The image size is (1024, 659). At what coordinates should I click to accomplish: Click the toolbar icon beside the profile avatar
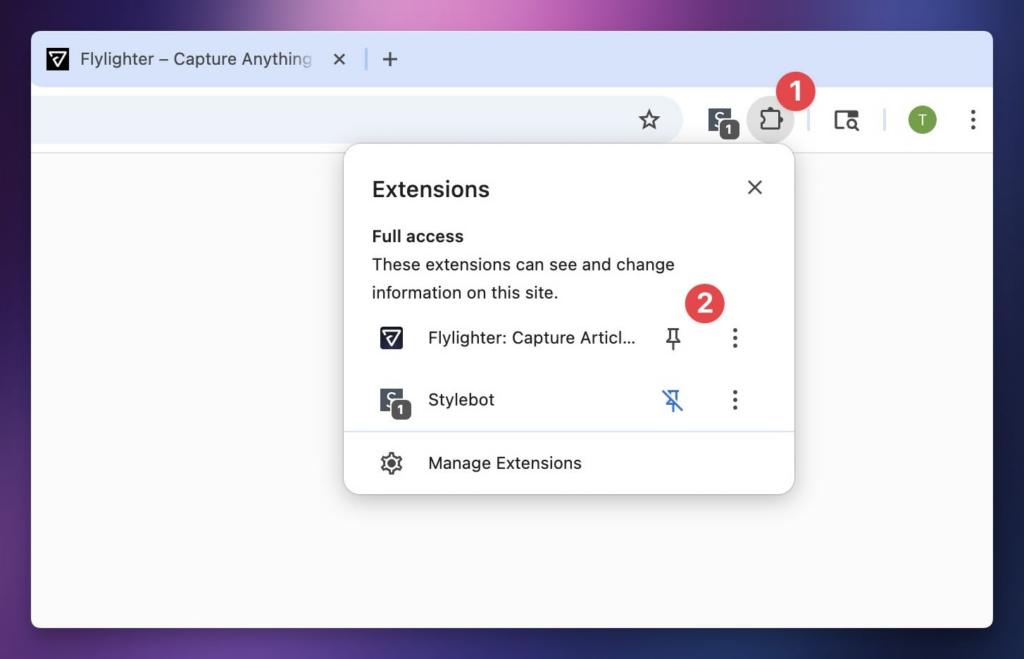[846, 120]
